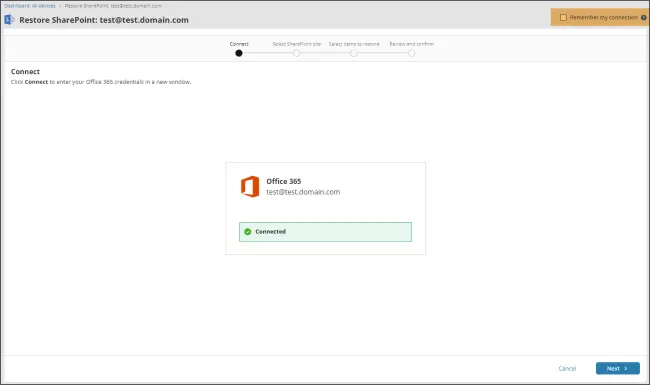650x385 pixels.
Task: Click the Restore SharePoint breadcrumb entry
Action: [x=113, y=6]
